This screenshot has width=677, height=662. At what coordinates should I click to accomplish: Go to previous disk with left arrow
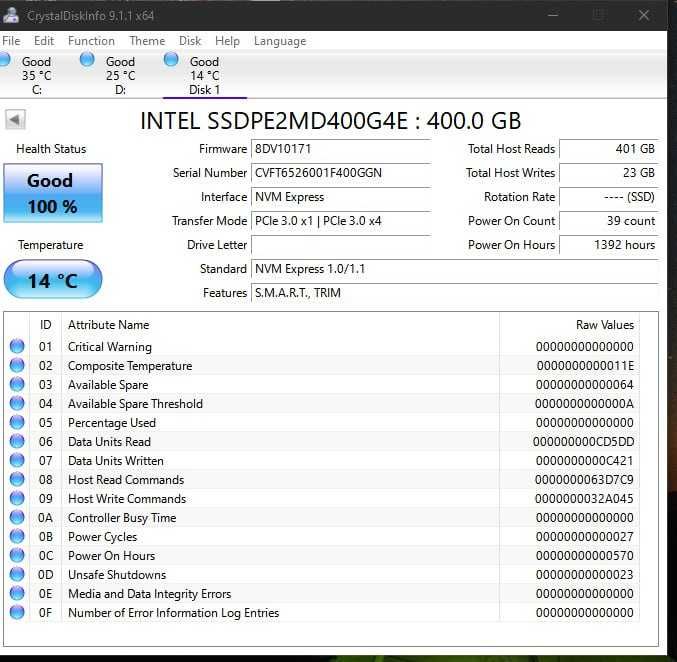[16, 120]
